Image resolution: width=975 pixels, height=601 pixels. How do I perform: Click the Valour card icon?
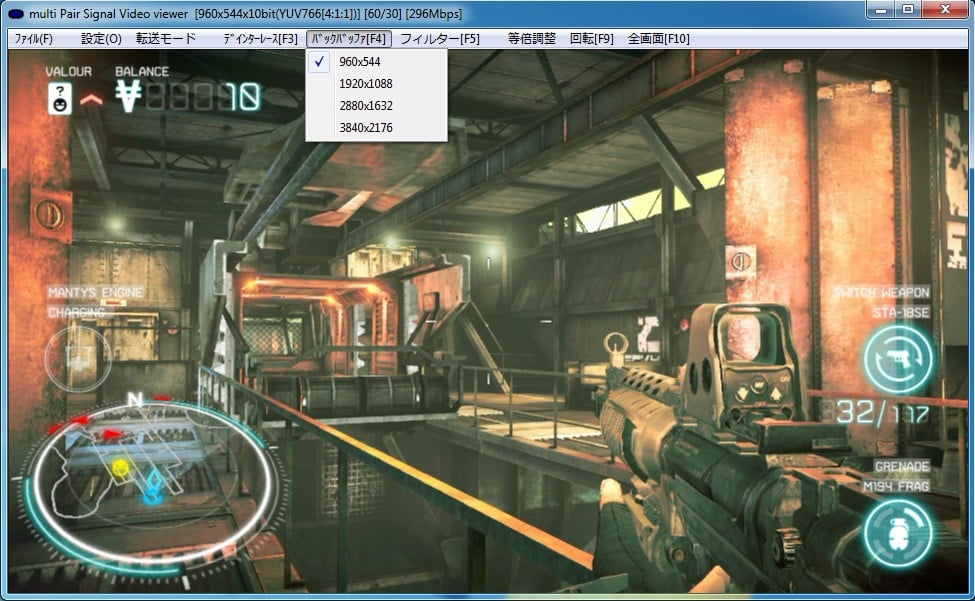coord(61,98)
